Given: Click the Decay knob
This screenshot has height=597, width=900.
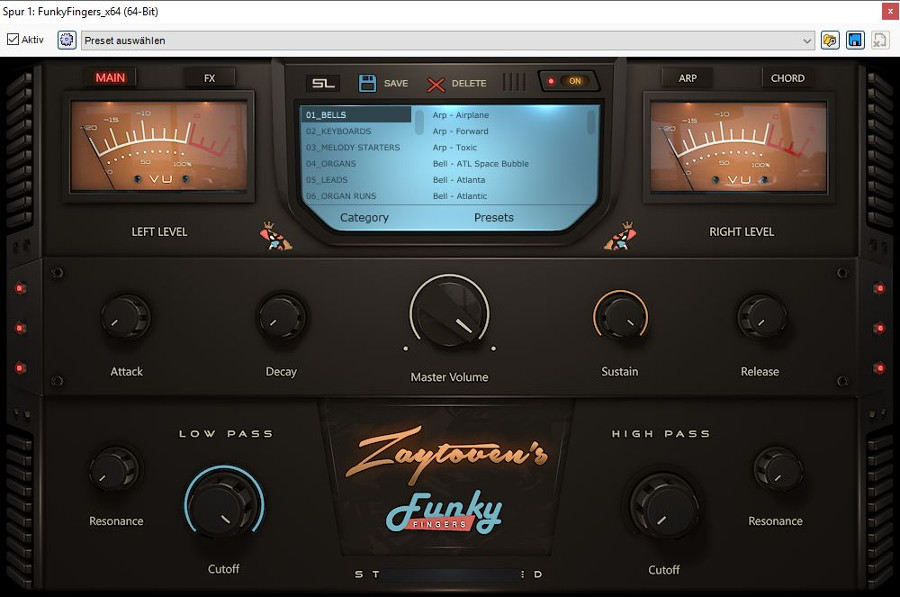Looking at the screenshot, I should tap(282, 317).
